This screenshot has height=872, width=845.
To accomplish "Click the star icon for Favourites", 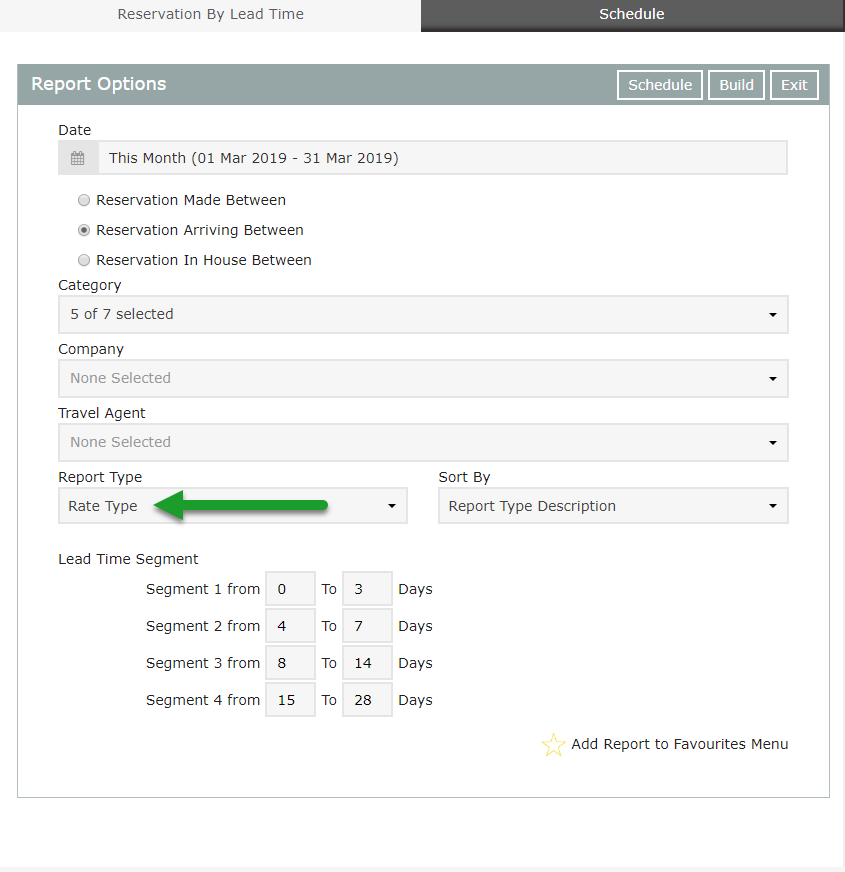I will (x=553, y=745).
